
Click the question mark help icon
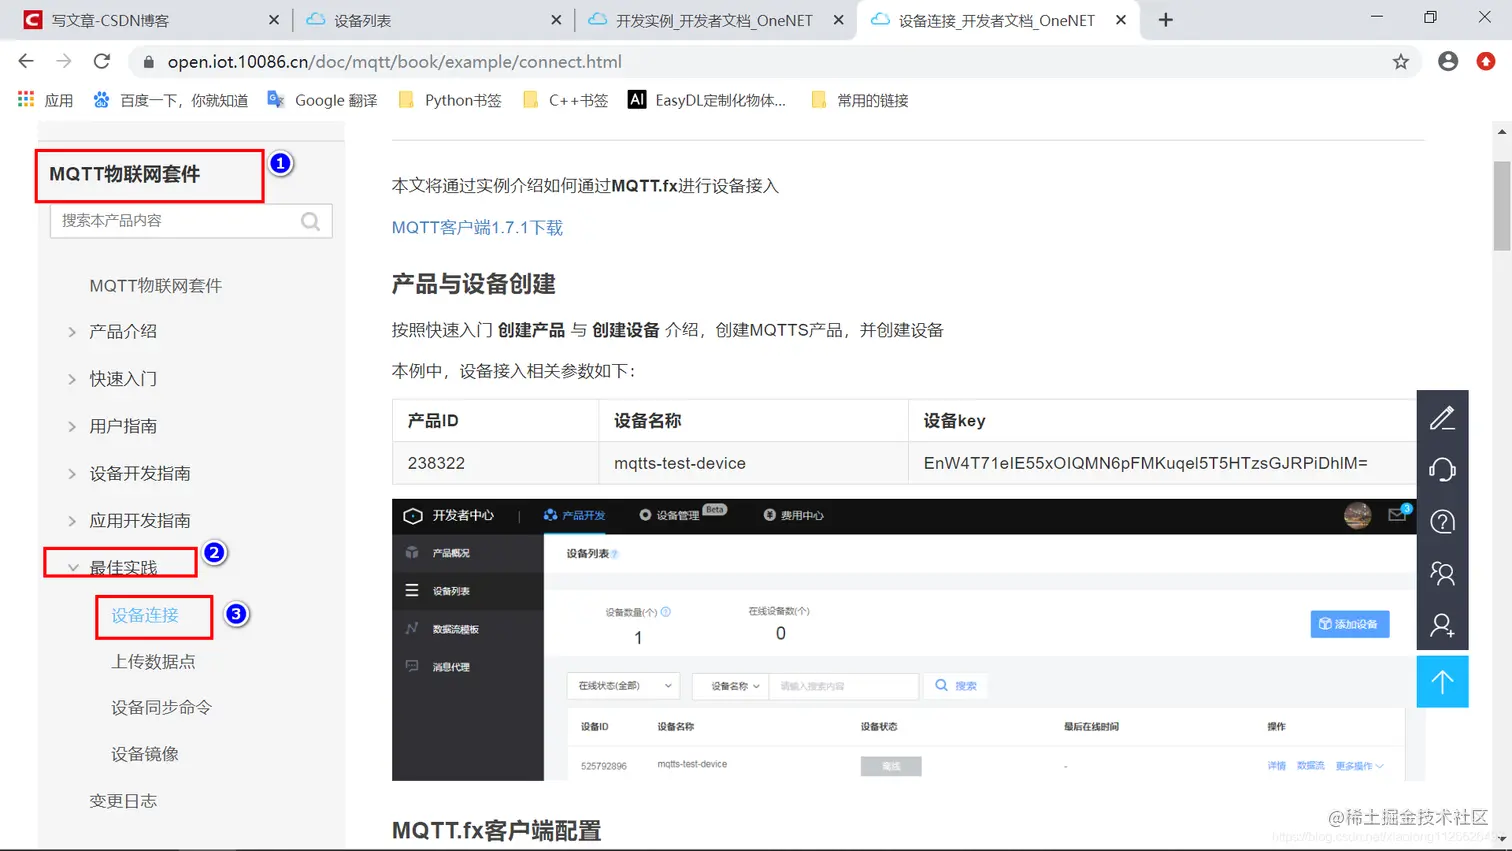pyautogui.click(x=1442, y=521)
